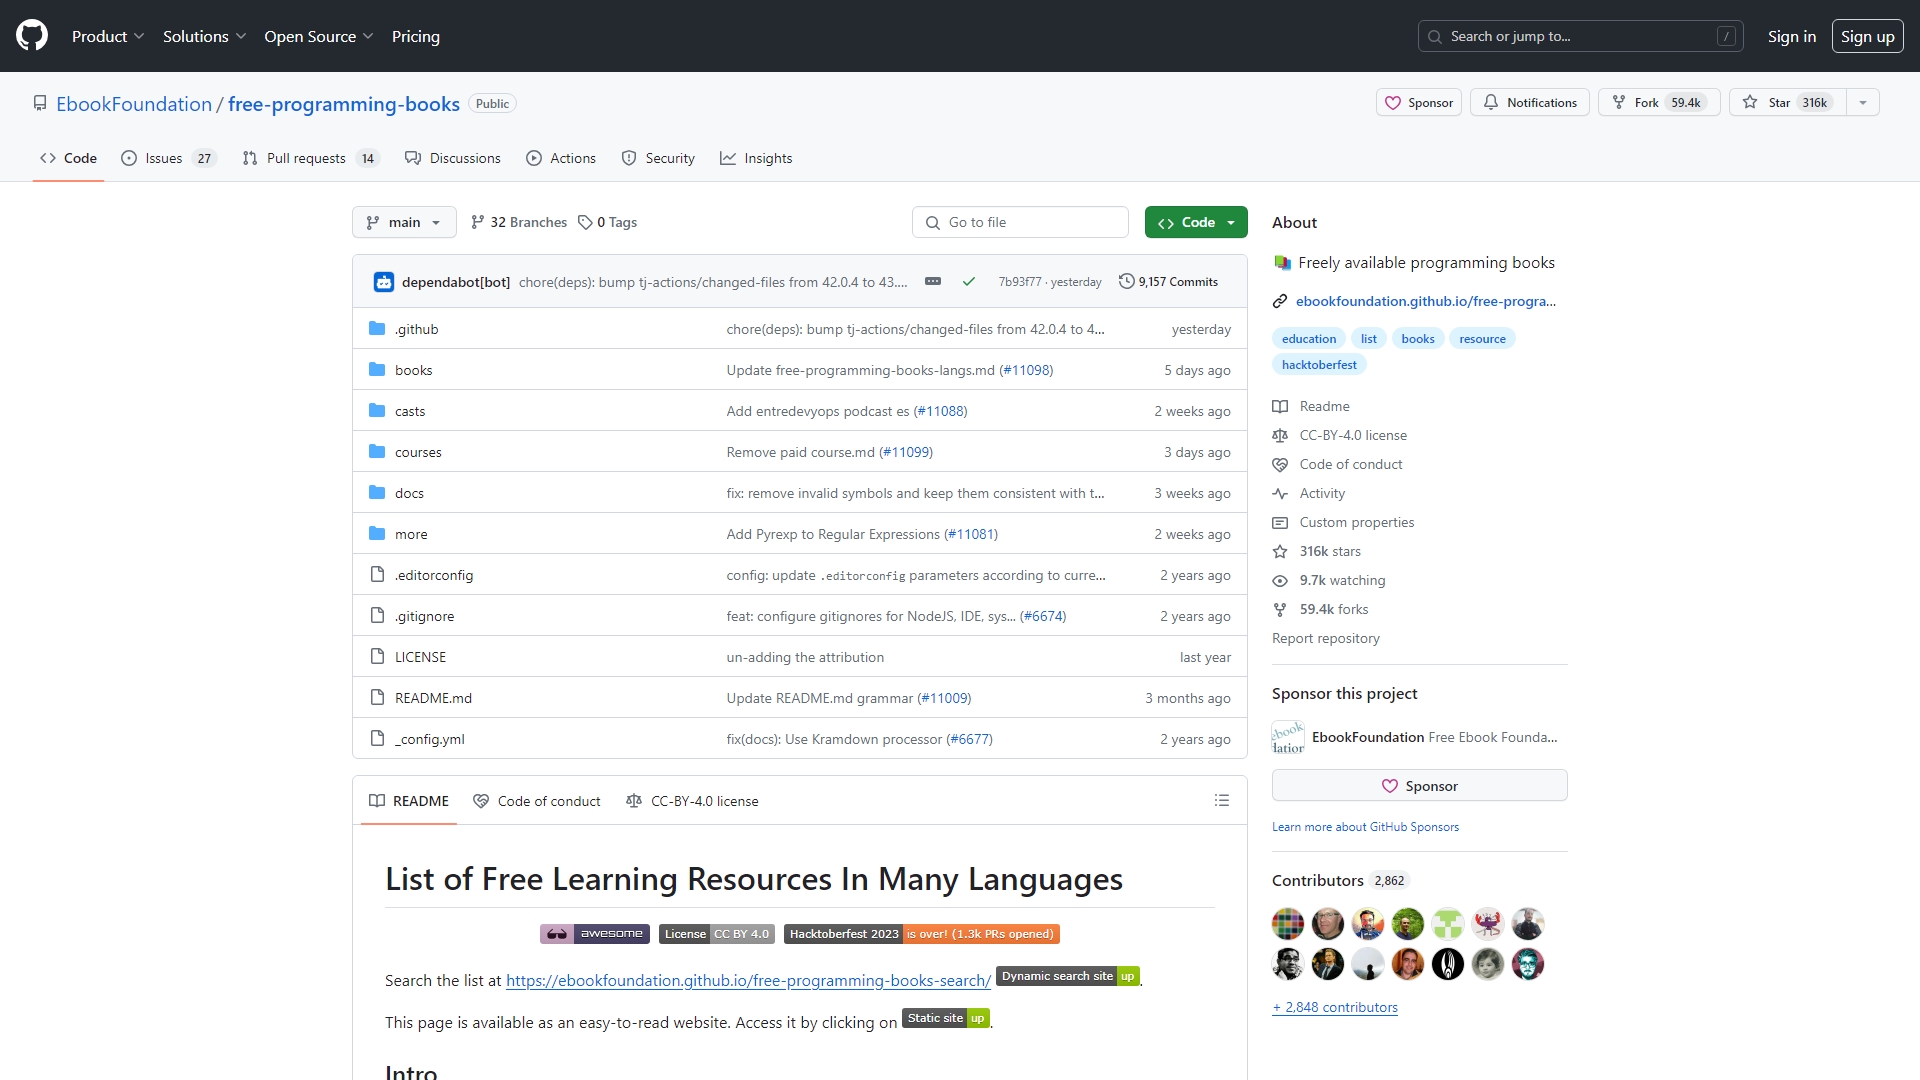
Task: Open the courses folder
Action: tap(418, 452)
